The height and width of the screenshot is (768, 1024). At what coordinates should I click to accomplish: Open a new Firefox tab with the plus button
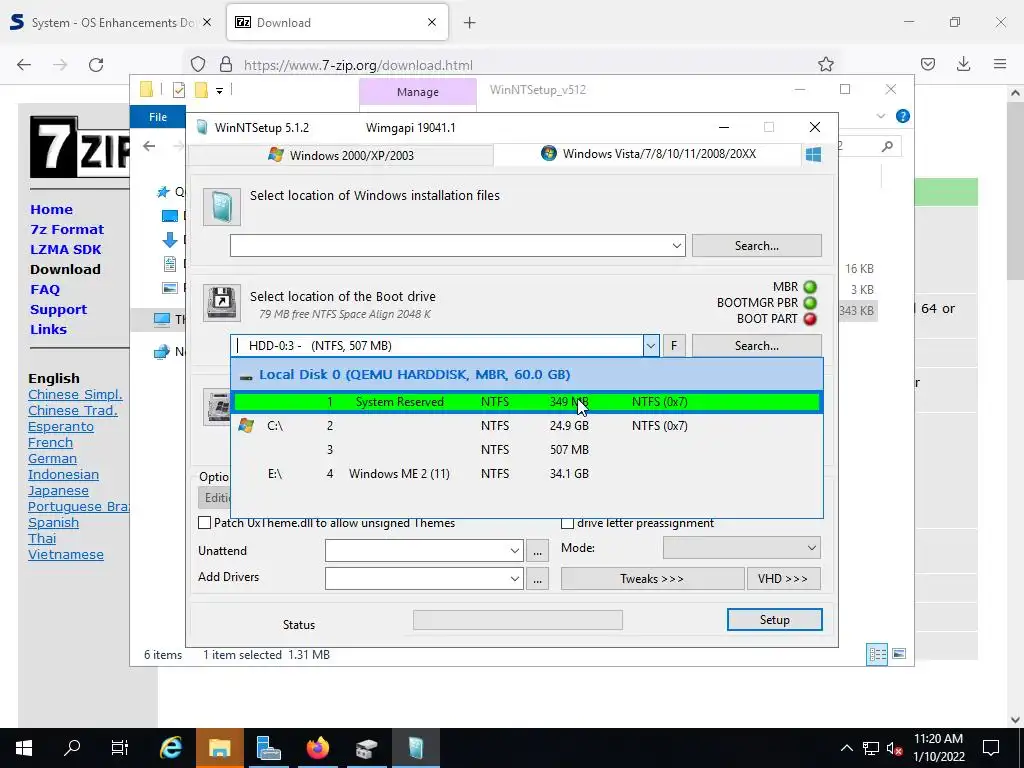coord(470,23)
